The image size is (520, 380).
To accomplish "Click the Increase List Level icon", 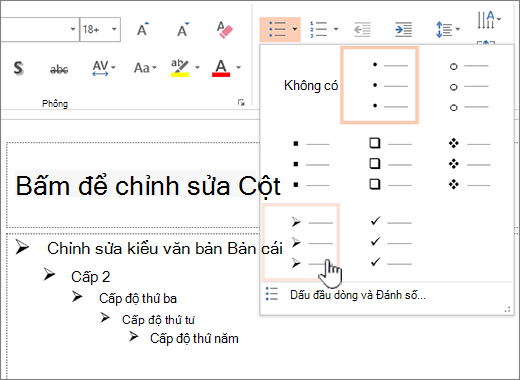I will coord(403,29).
